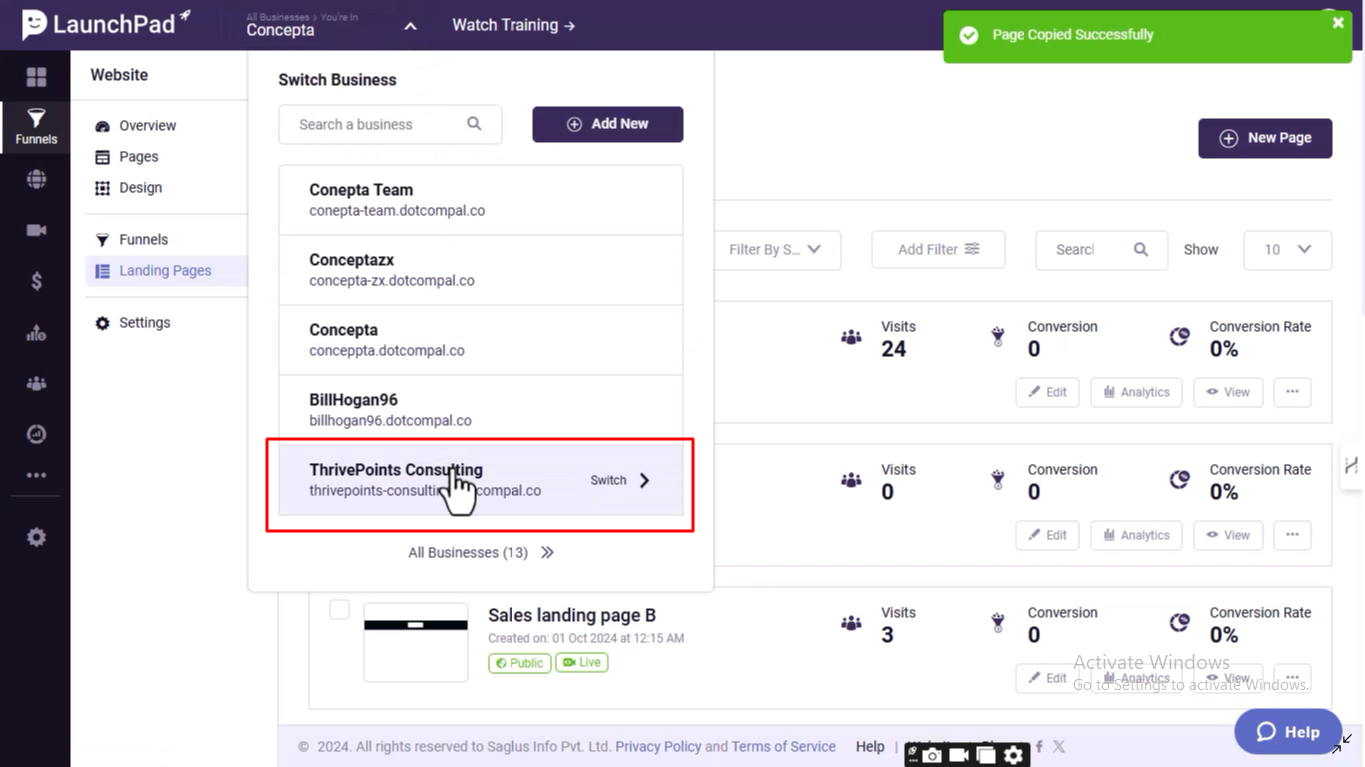The width and height of the screenshot is (1365, 767).
Task: Click the magnifier in the business search box
Action: coord(474,124)
